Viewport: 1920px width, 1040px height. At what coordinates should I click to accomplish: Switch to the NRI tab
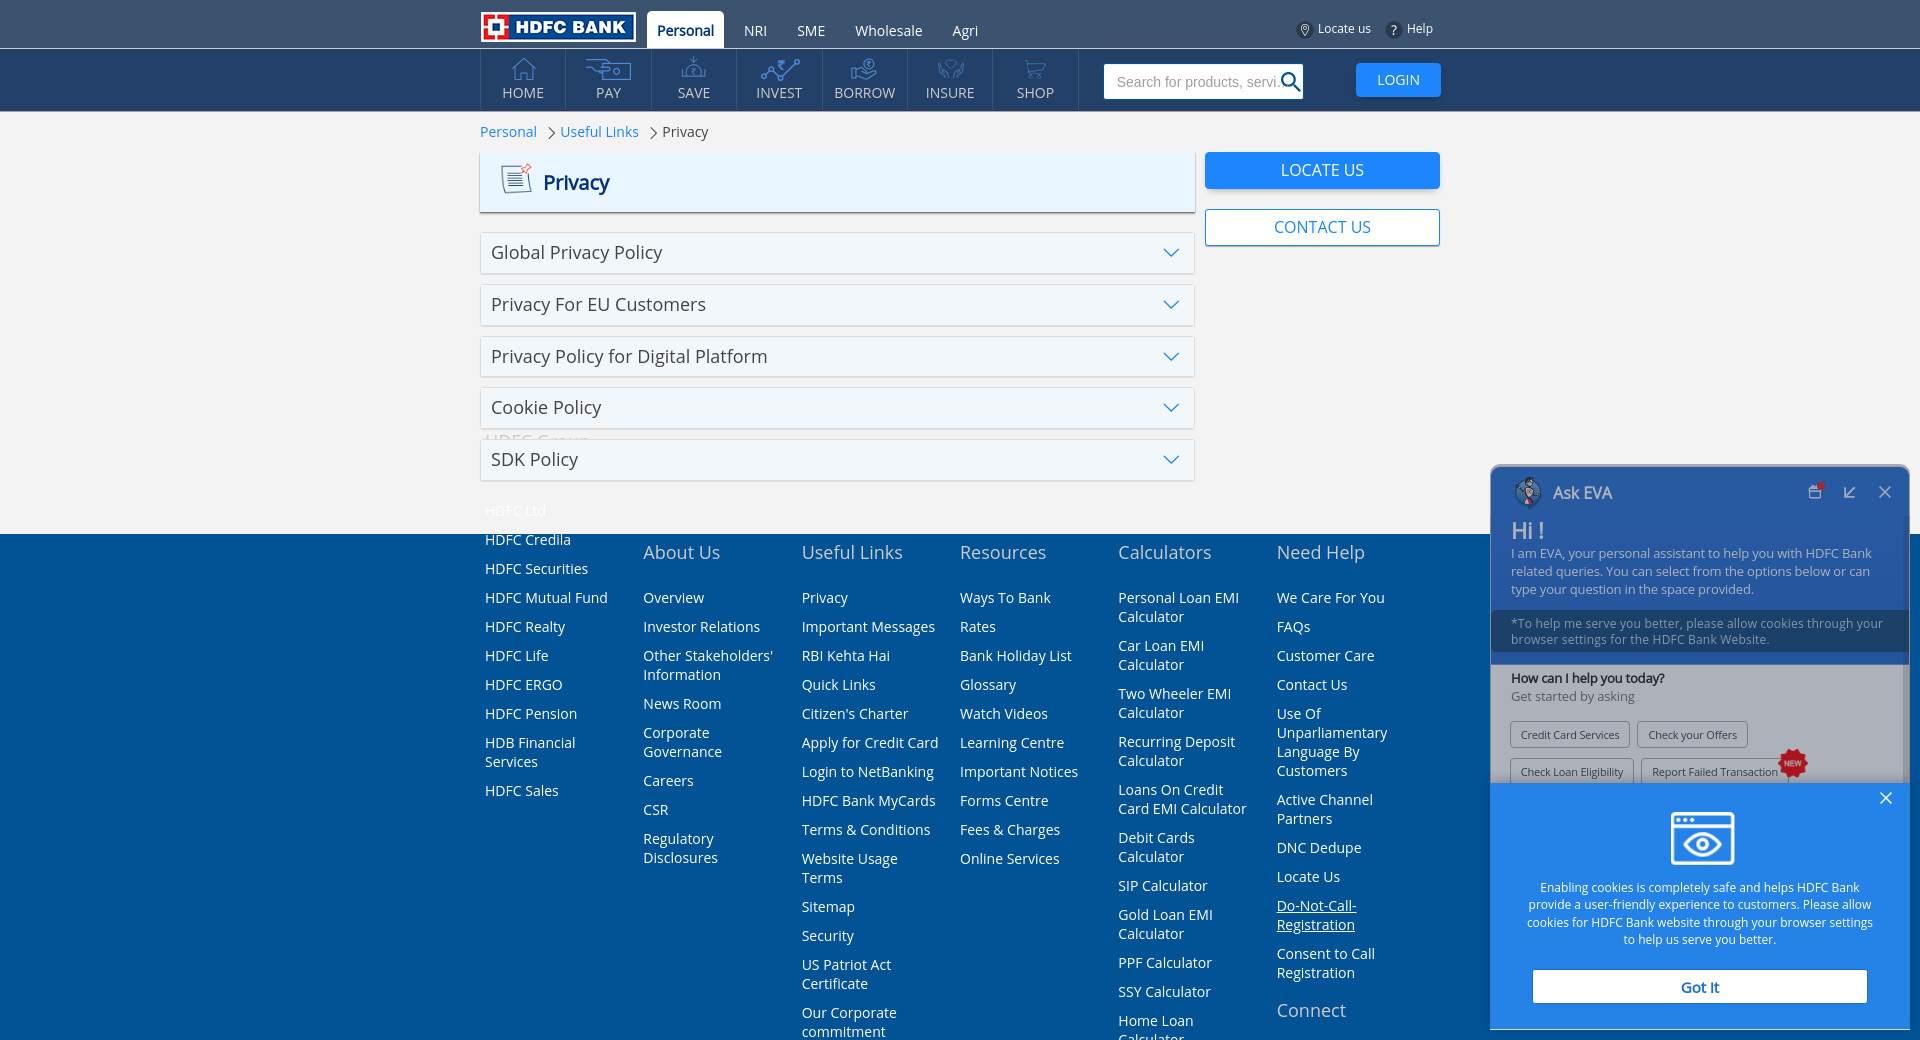tap(755, 31)
